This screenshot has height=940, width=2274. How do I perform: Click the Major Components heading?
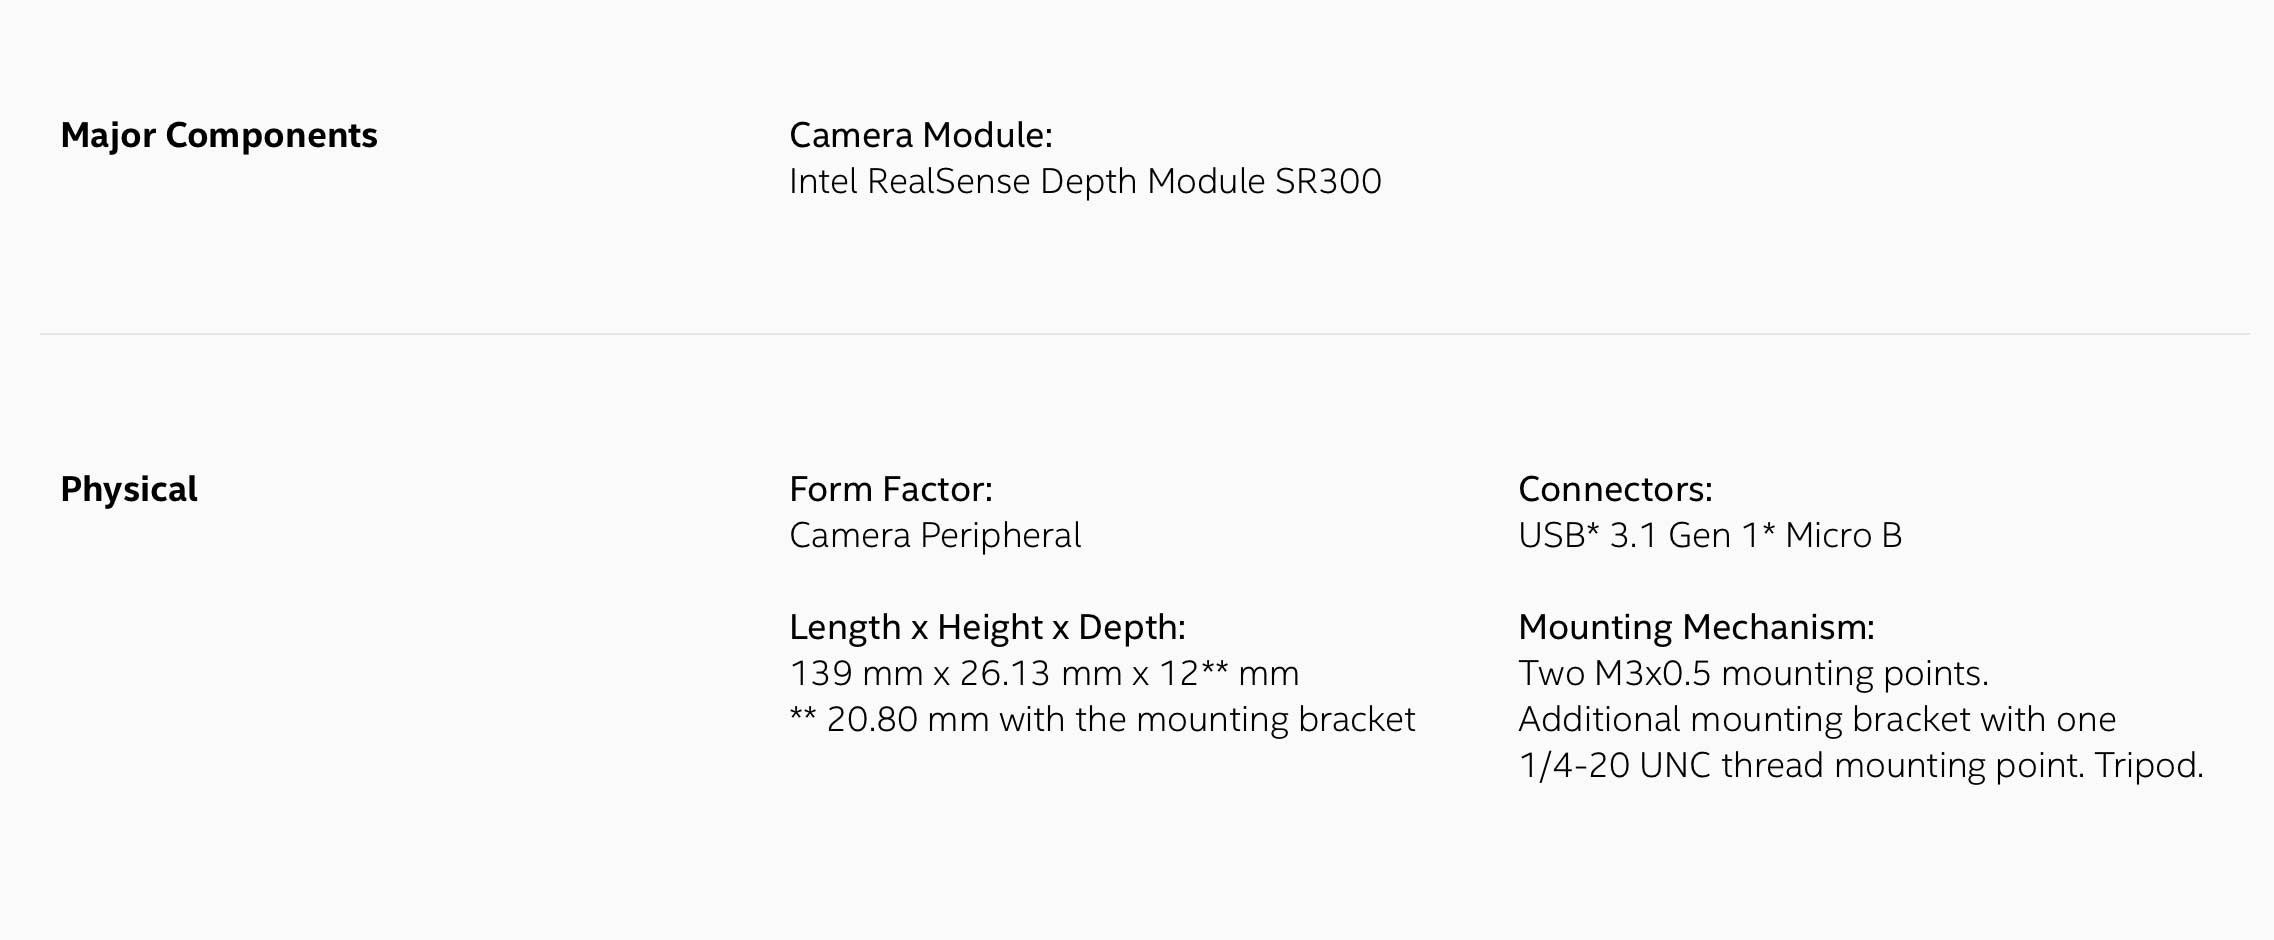(219, 135)
